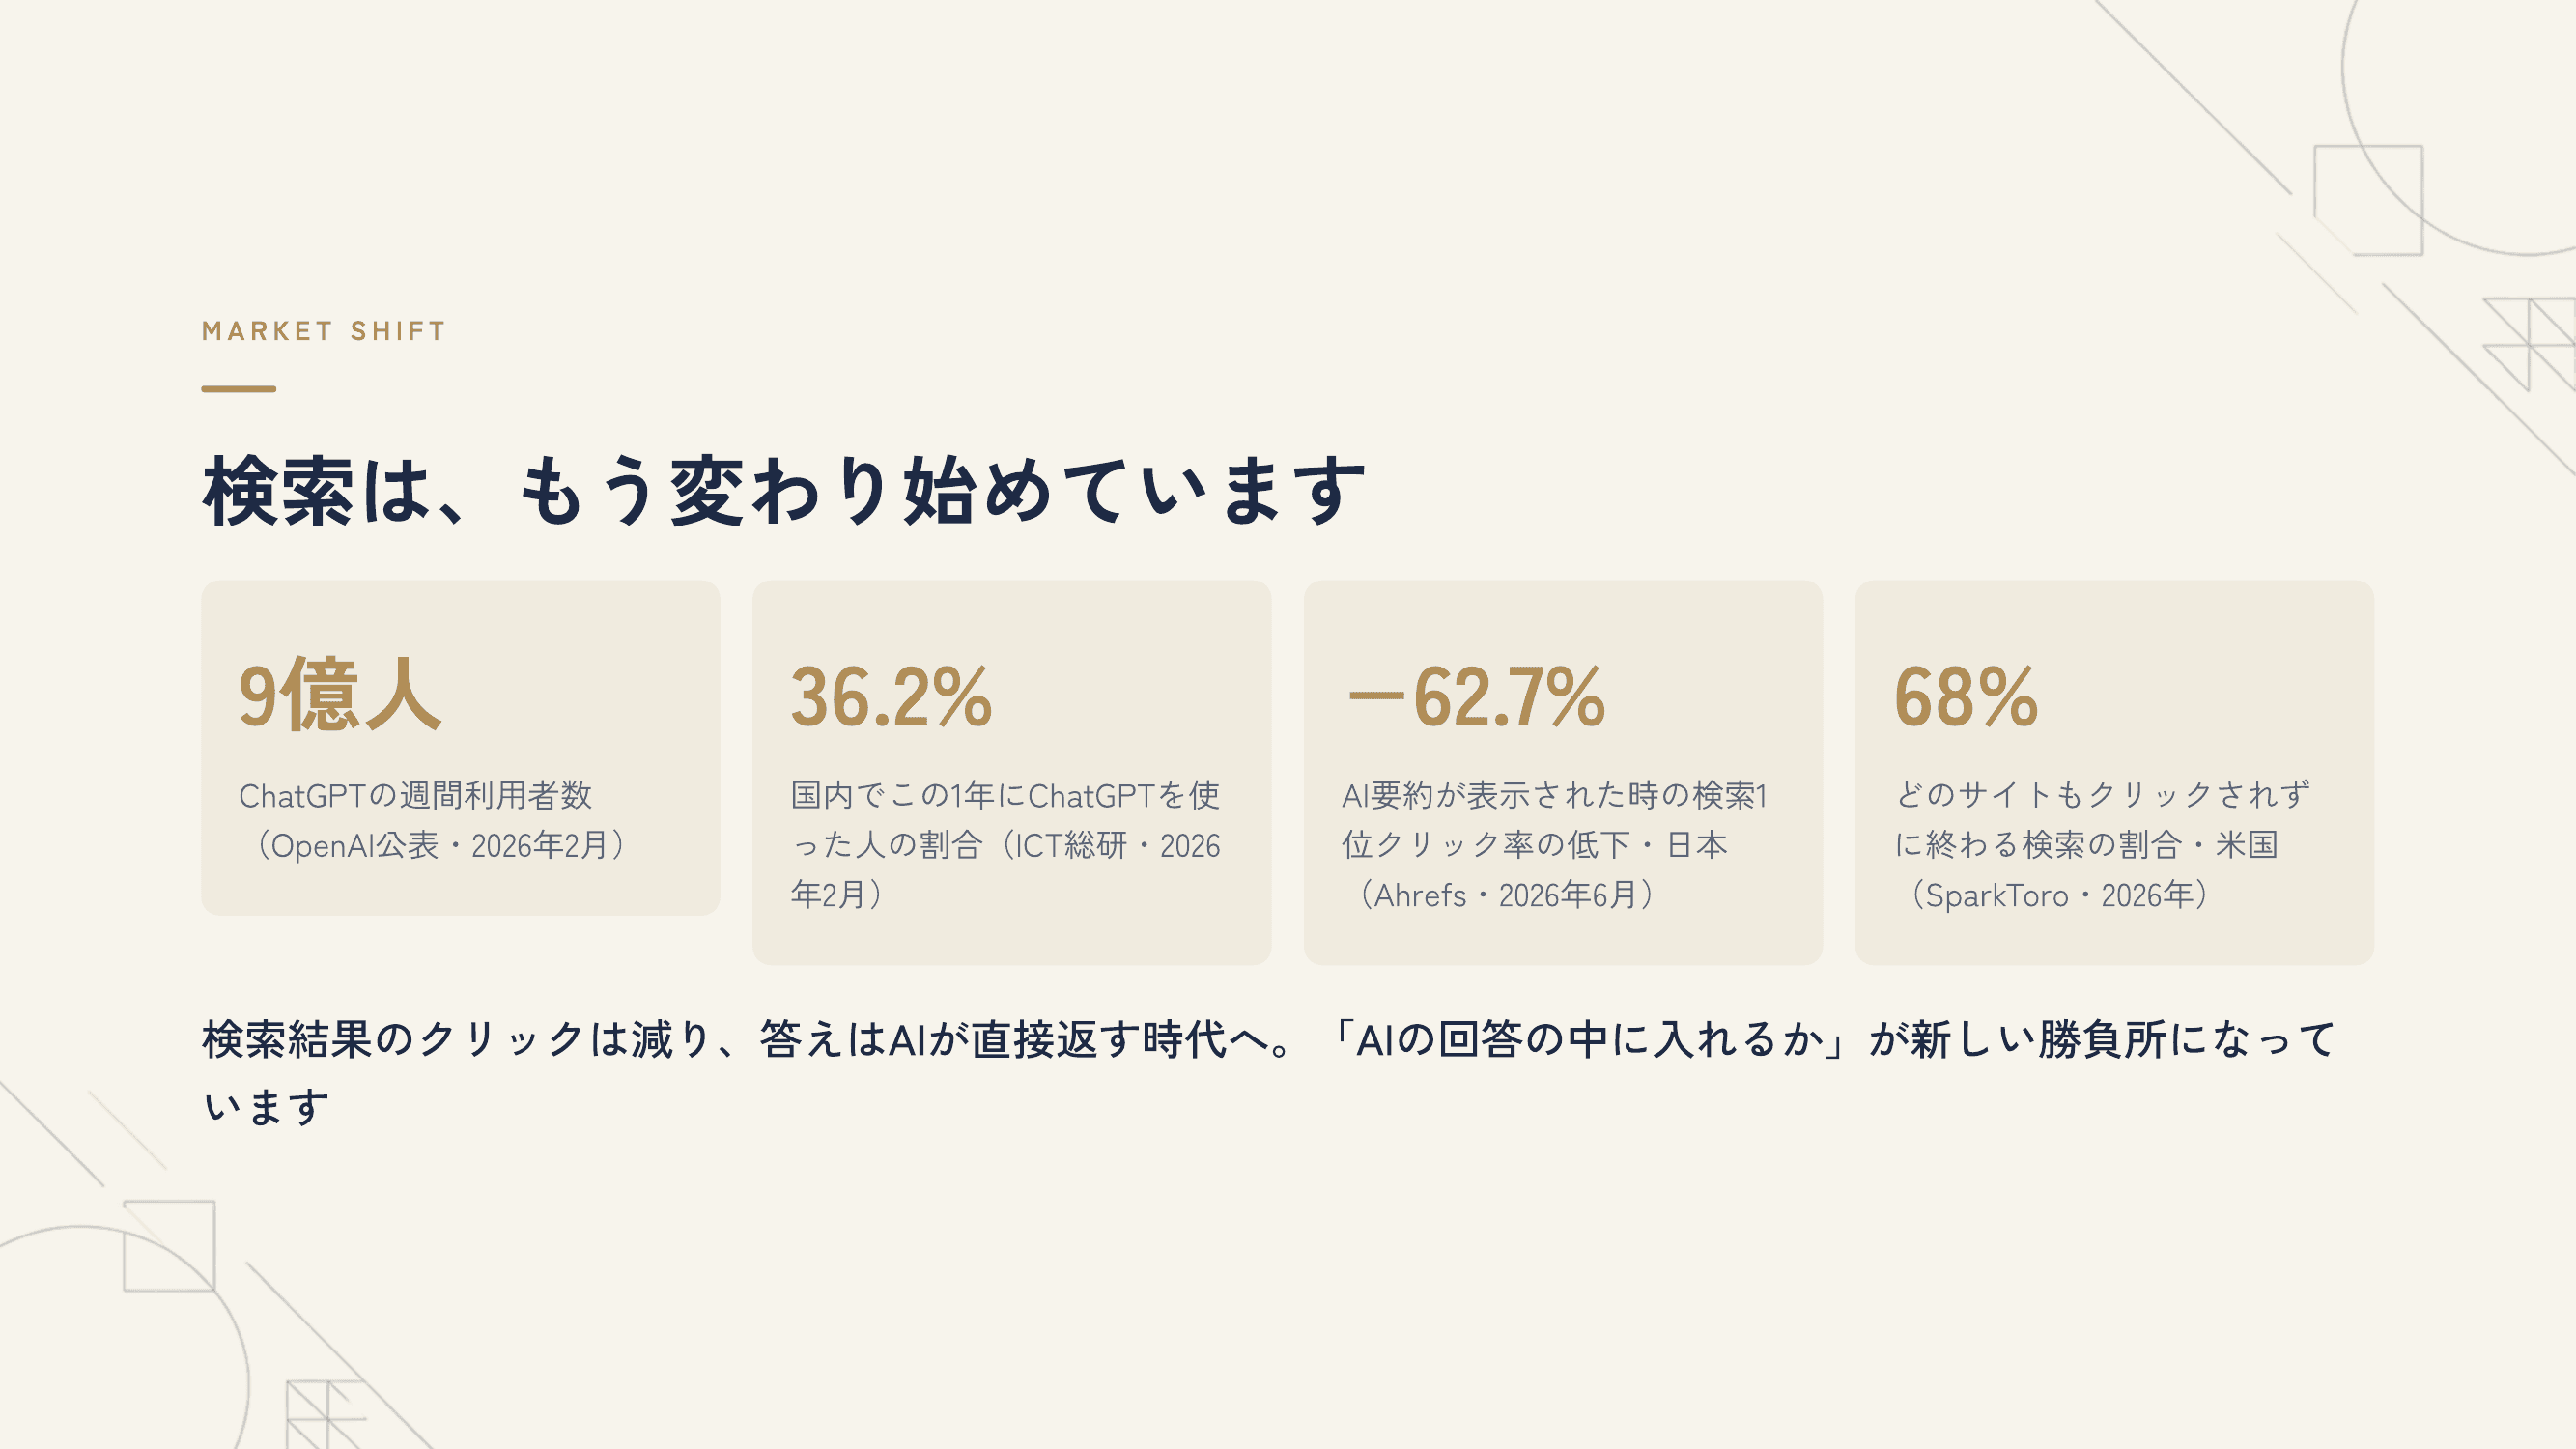Select the ICT総研 domestic ChatGPT usage description
Viewport: 2576px width, 1449px height.
point(1005,845)
